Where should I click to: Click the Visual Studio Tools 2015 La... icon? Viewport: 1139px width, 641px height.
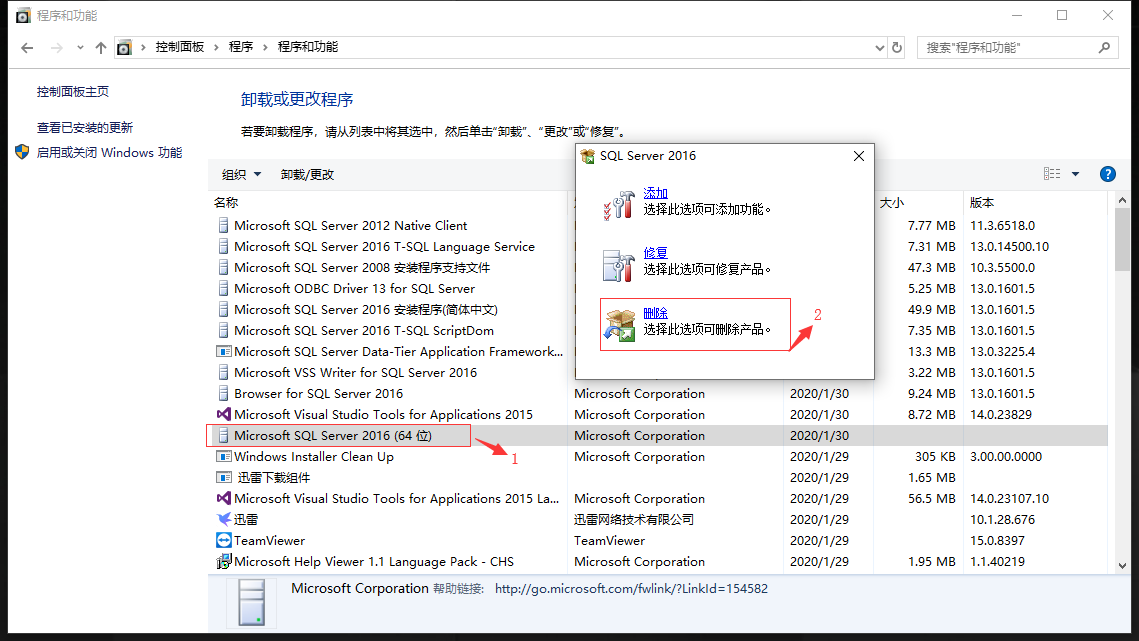(x=224, y=499)
